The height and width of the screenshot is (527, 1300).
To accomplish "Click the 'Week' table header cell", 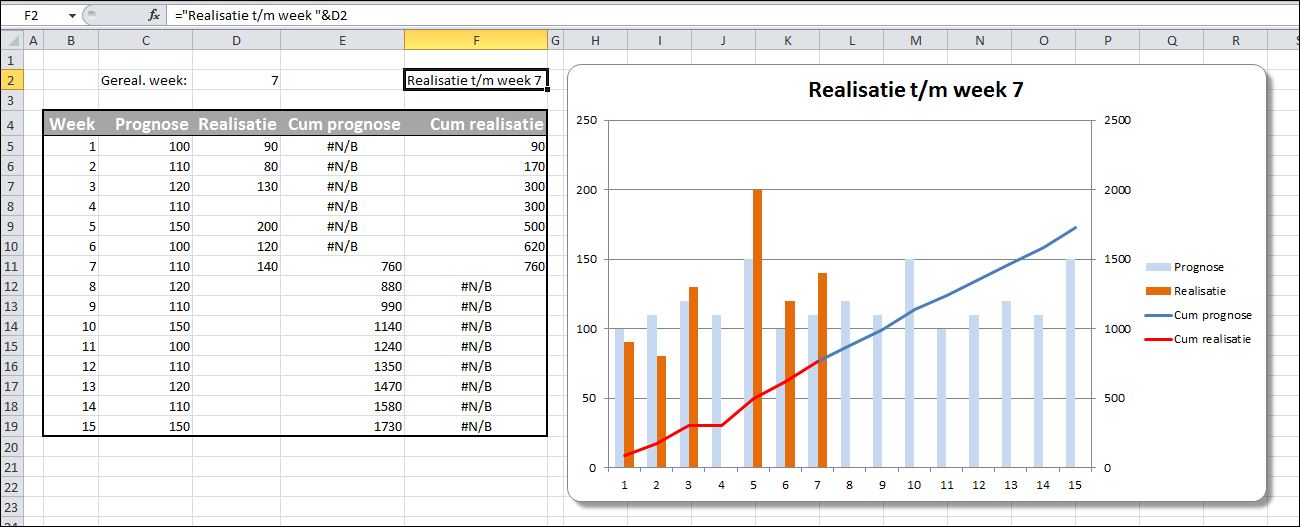I will coord(71,124).
